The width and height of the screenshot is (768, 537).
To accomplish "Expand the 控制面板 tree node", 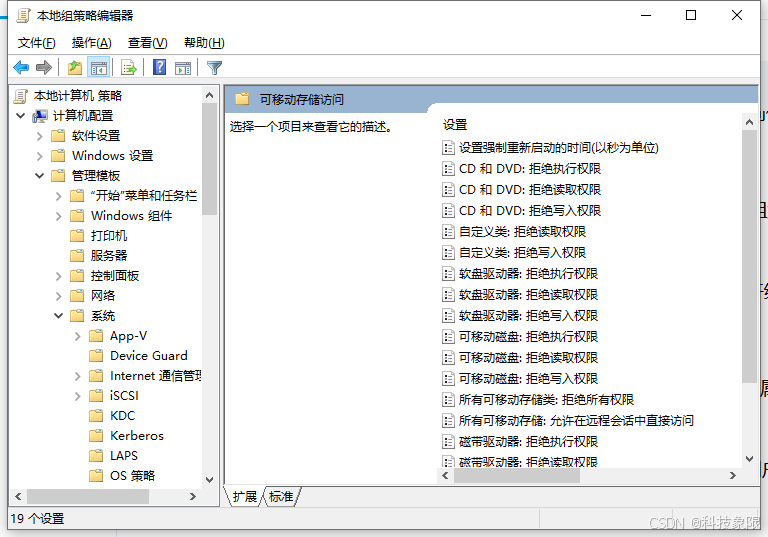I will 59,276.
